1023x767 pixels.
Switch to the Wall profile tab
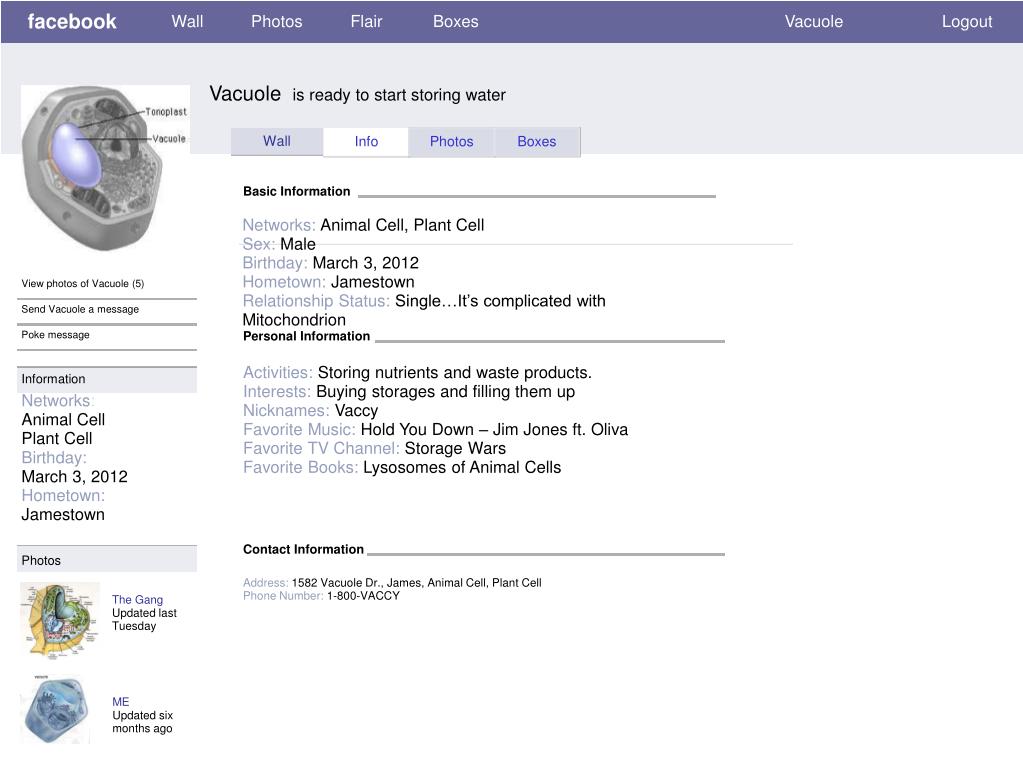point(277,141)
